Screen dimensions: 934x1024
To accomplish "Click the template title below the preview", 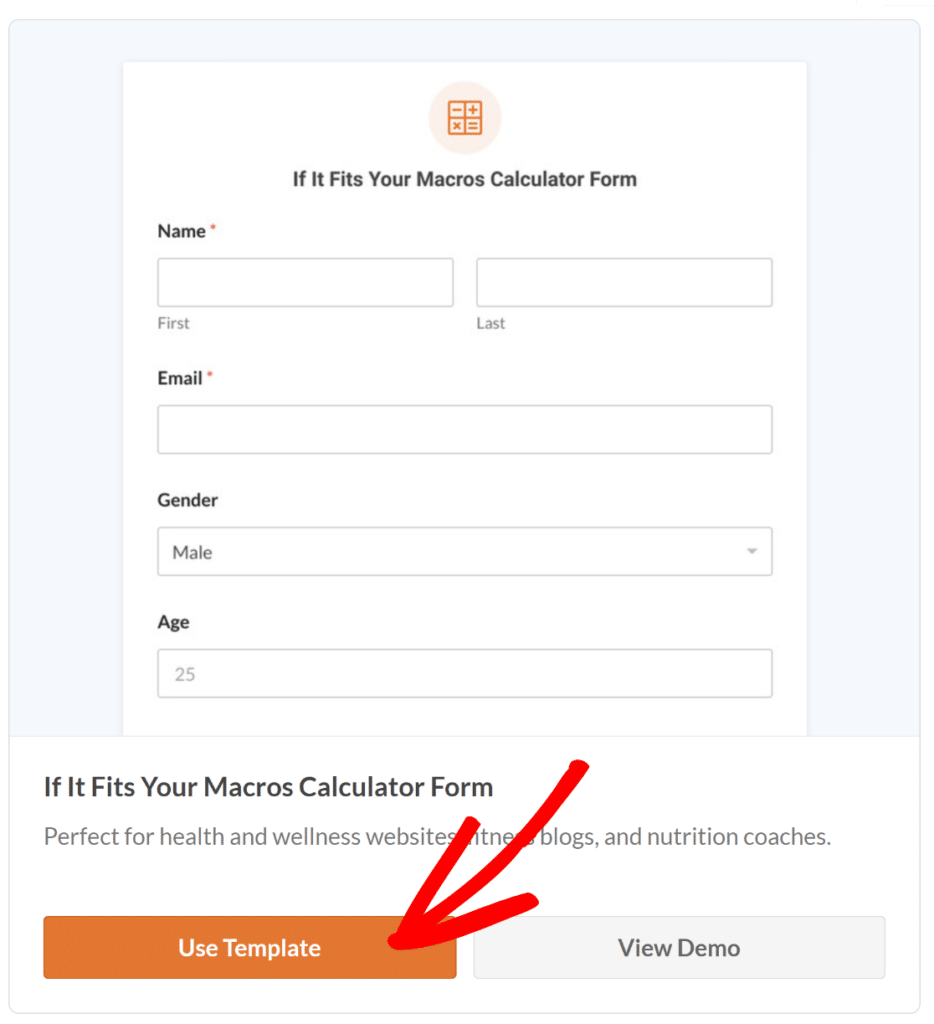I will tap(268, 787).
